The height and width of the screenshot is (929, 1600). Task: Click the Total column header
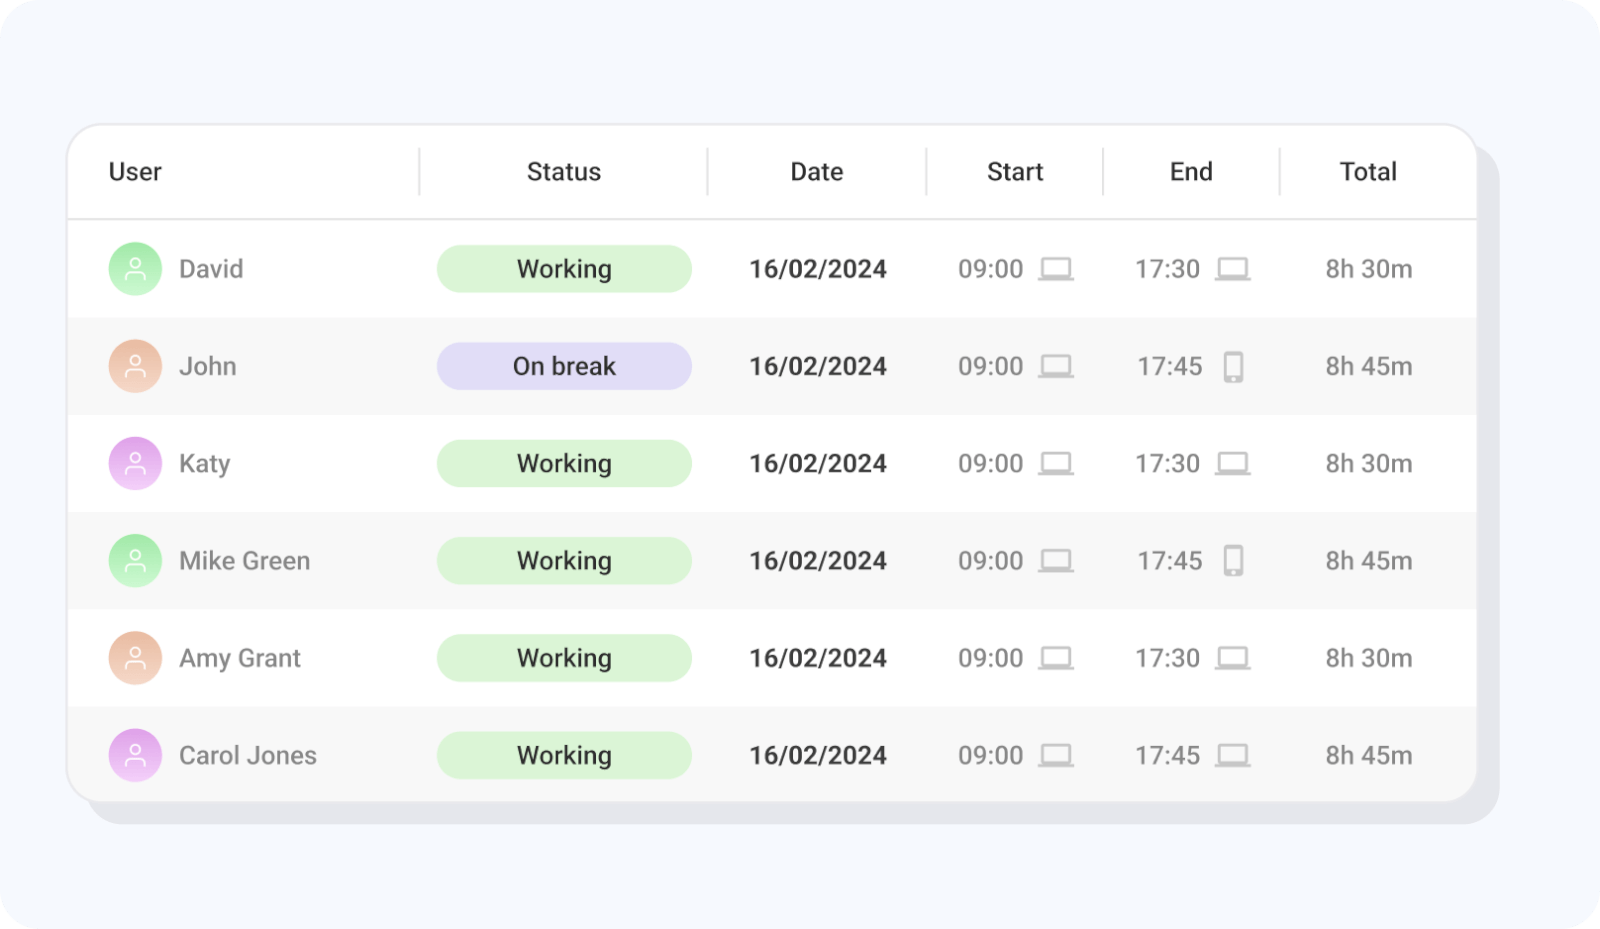tap(1367, 172)
